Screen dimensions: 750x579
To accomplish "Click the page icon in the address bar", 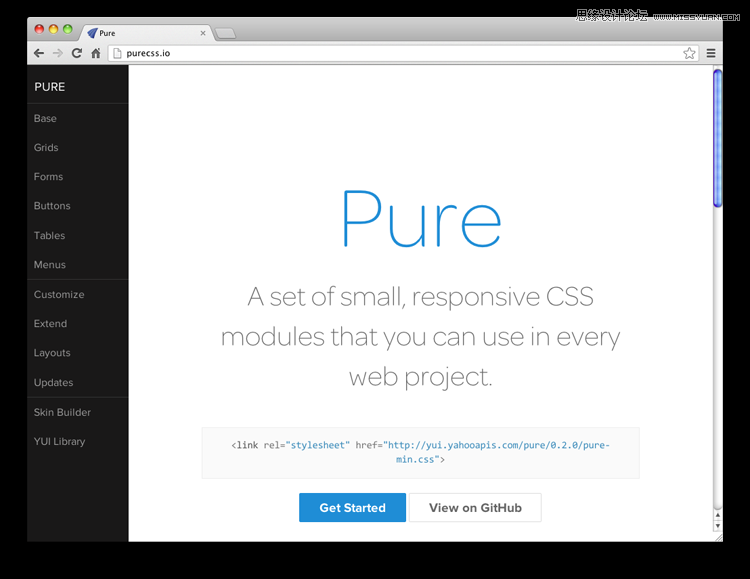I will coord(117,53).
